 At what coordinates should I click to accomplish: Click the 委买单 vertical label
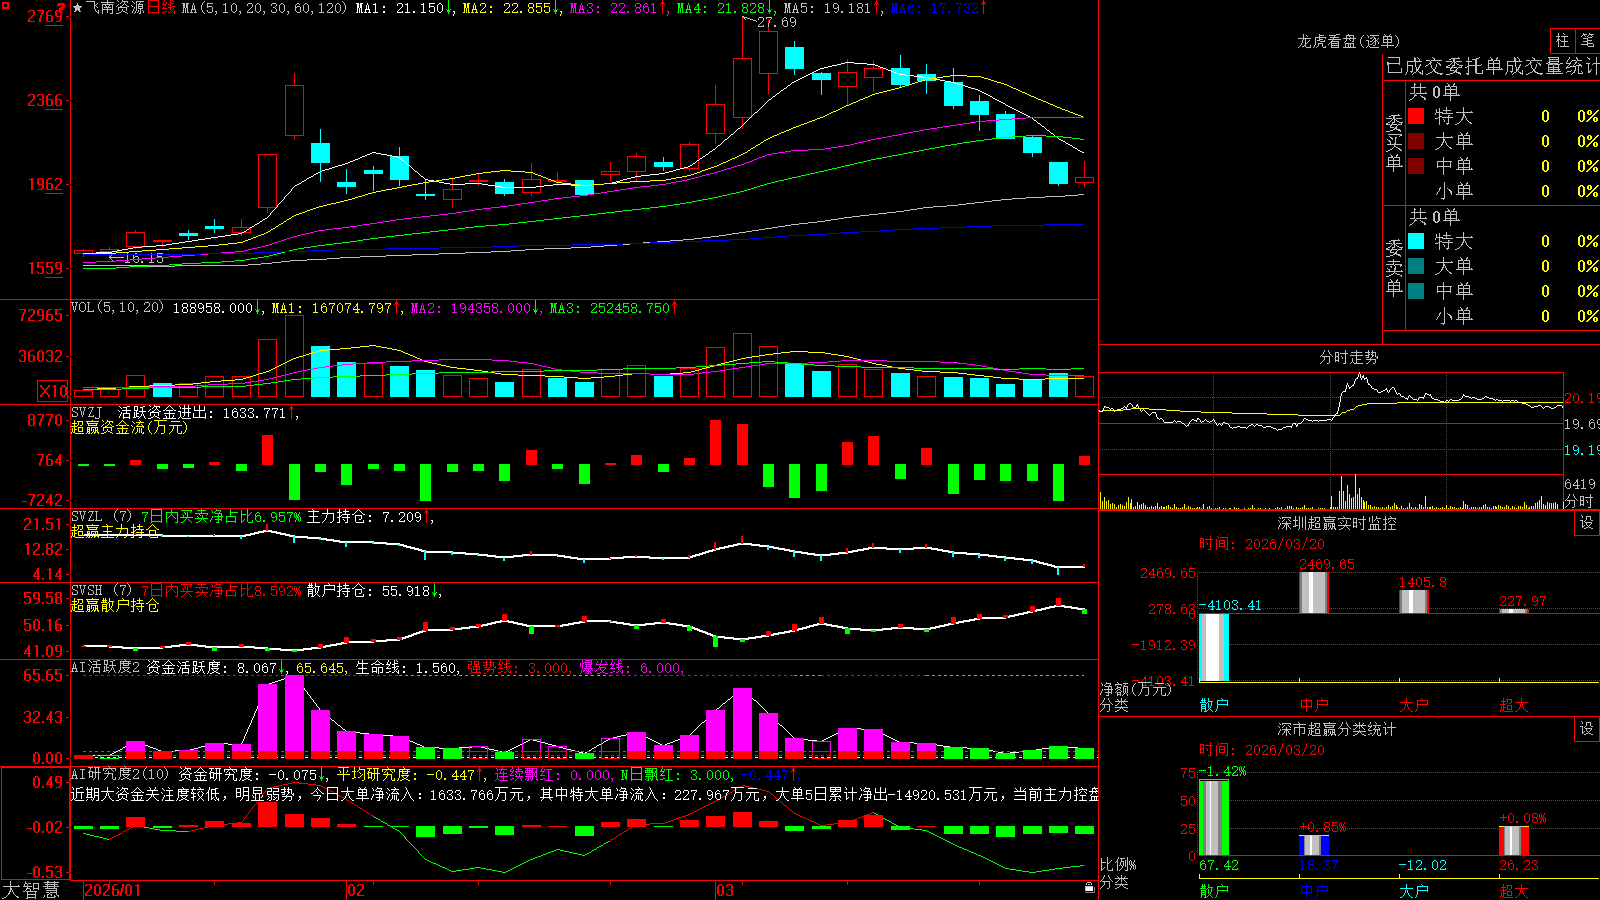pyautogui.click(x=1394, y=142)
